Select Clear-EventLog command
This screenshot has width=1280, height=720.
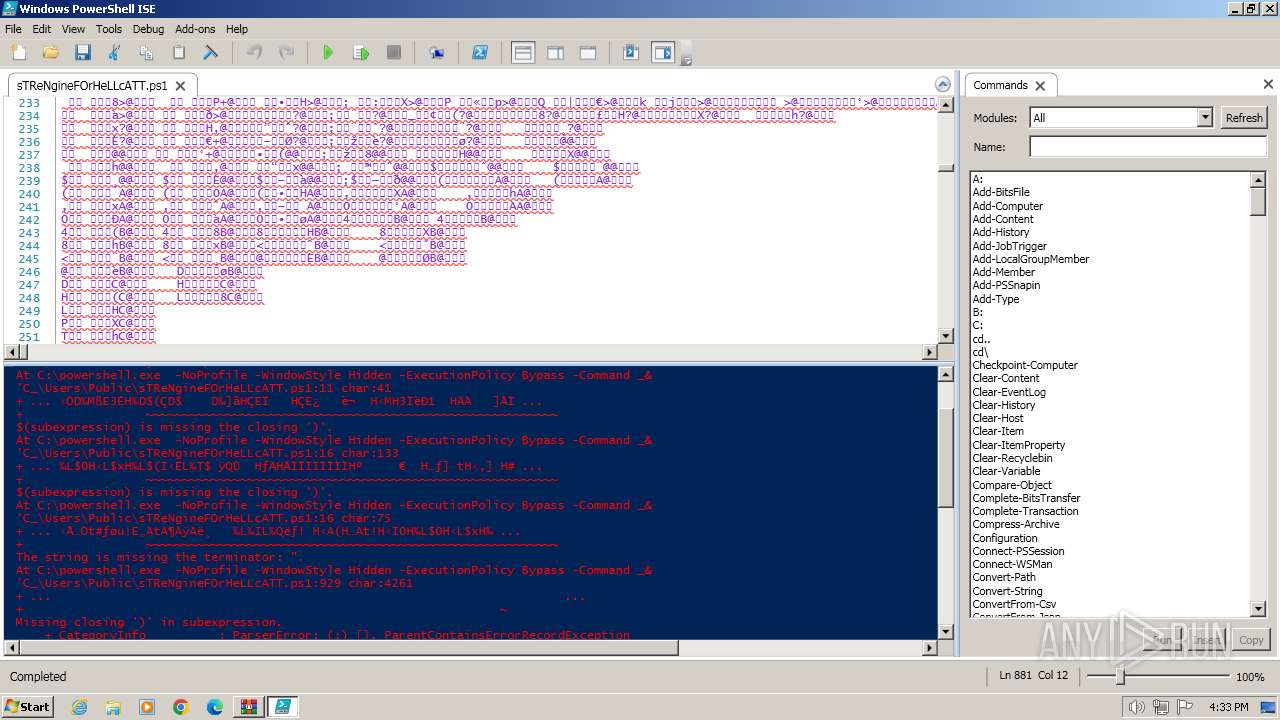point(1009,392)
